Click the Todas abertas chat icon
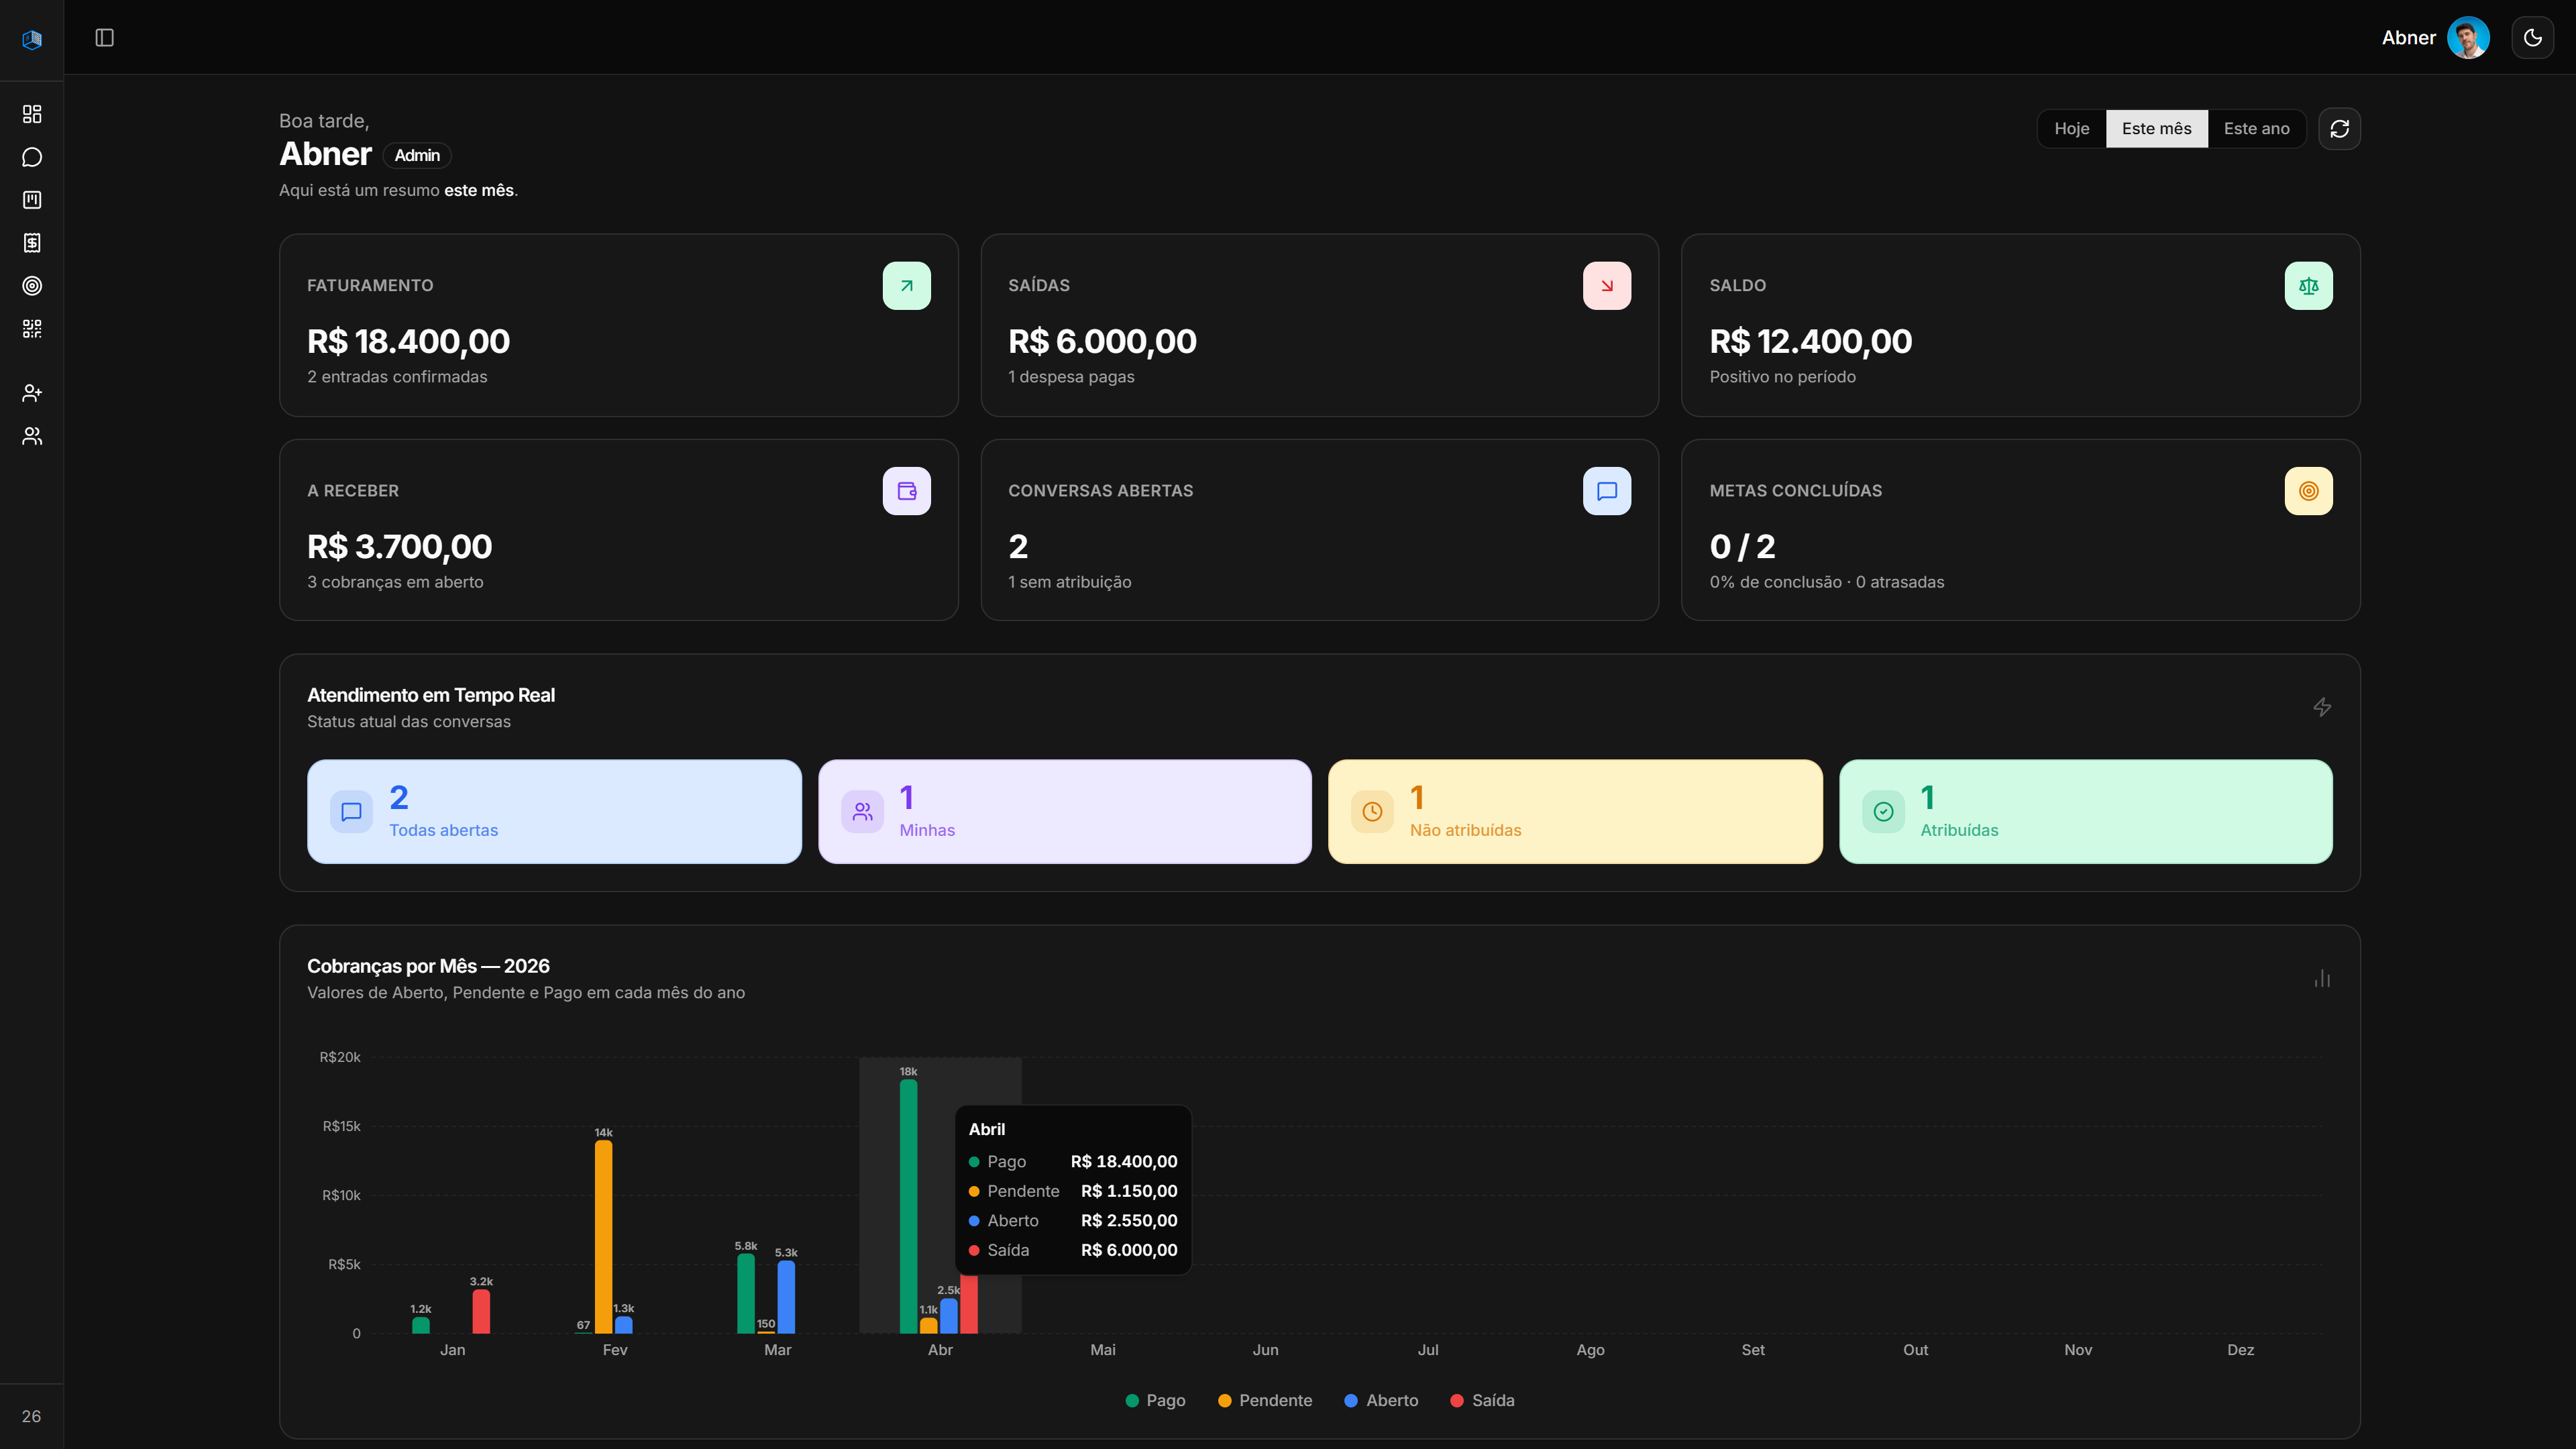This screenshot has width=2576, height=1449. pos(351,811)
